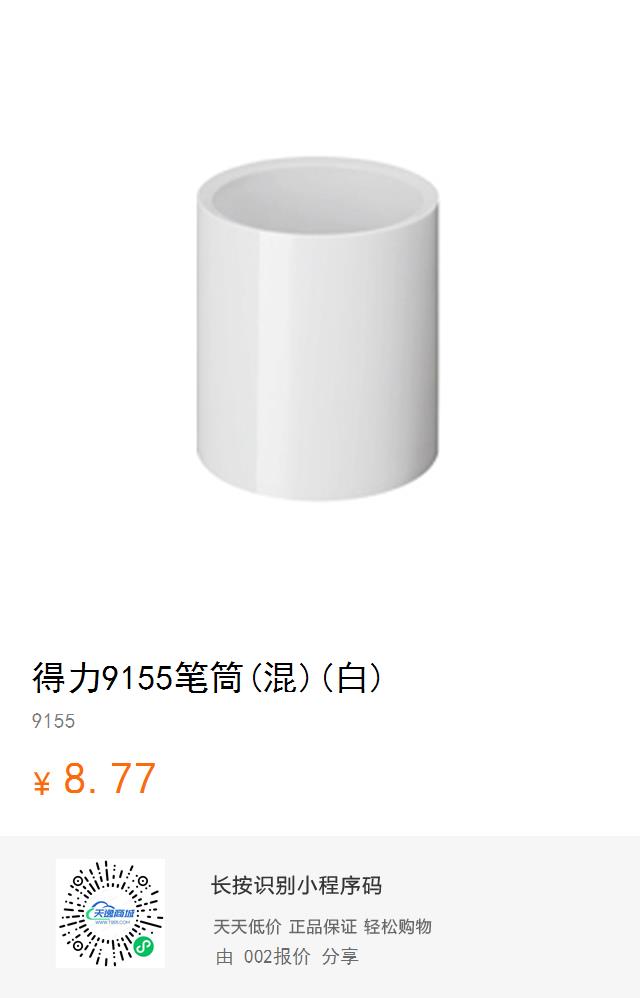Click the gray 9155 SKU below title
The height and width of the screenshot is (998, 640).
53,721
